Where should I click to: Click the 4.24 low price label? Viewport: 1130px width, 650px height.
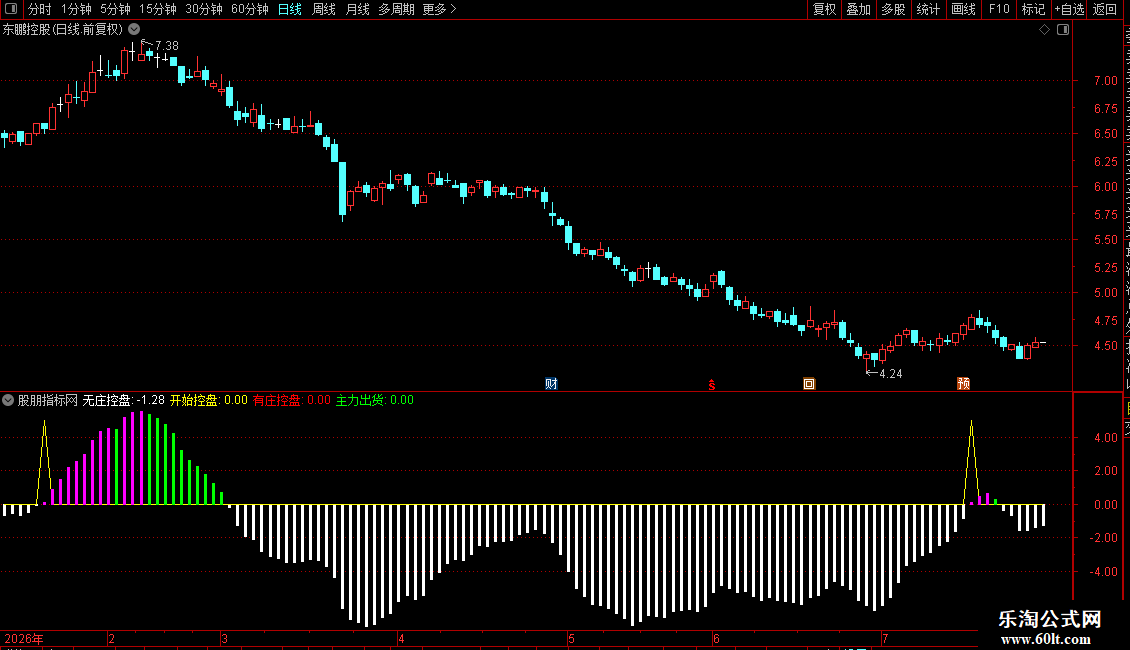pyautogui.click(x=891, y=373)
